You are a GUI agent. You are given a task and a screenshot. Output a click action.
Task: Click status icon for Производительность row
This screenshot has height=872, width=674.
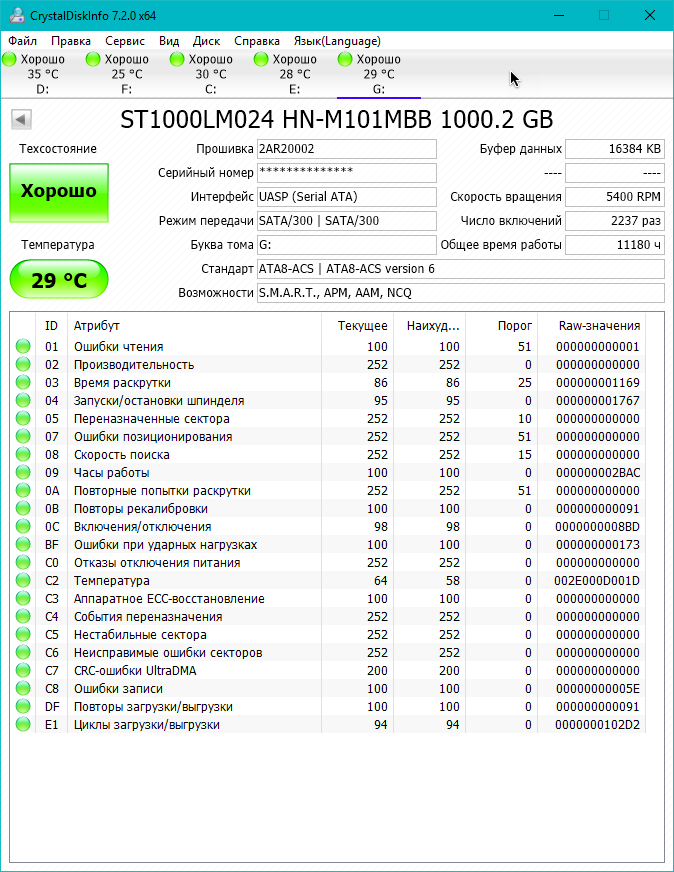23,365
